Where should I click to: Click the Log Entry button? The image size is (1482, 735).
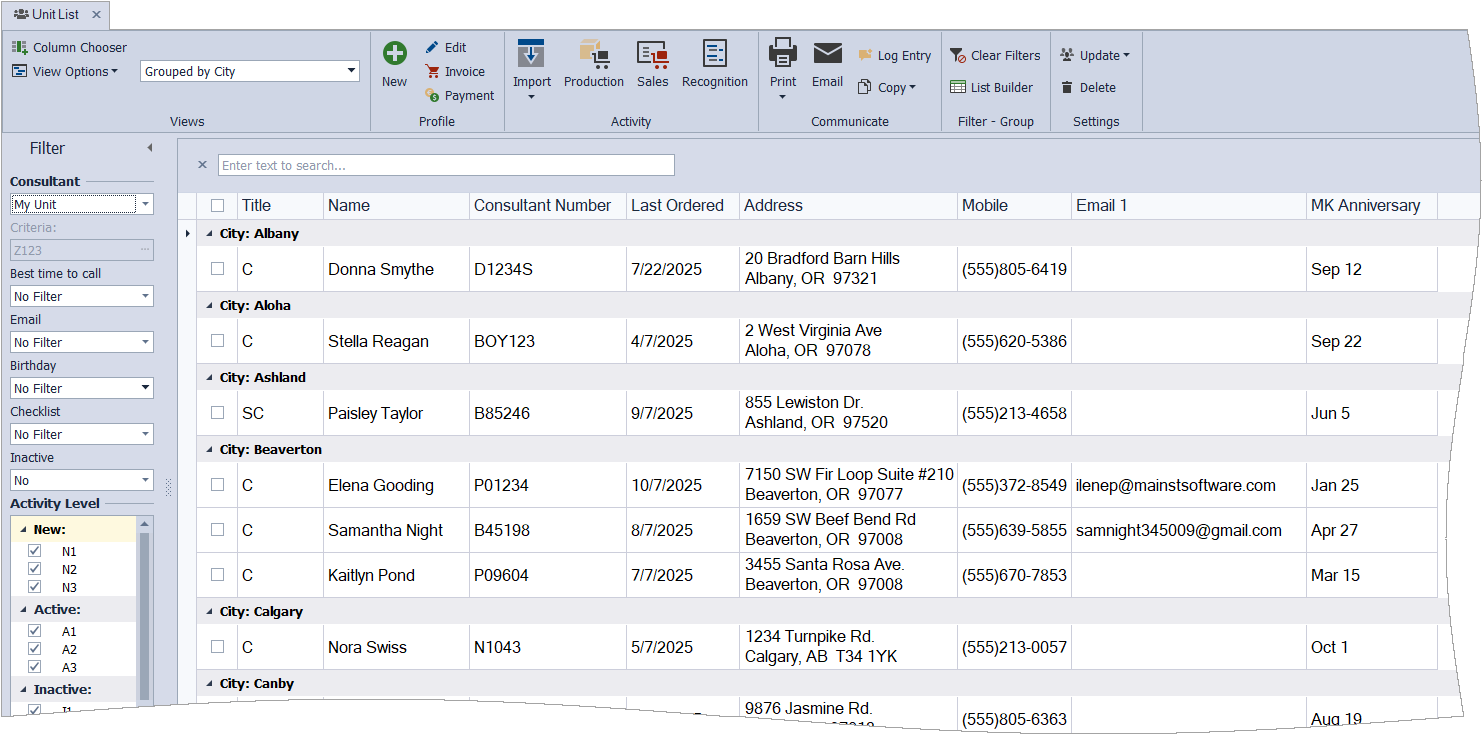click(894, 56)
